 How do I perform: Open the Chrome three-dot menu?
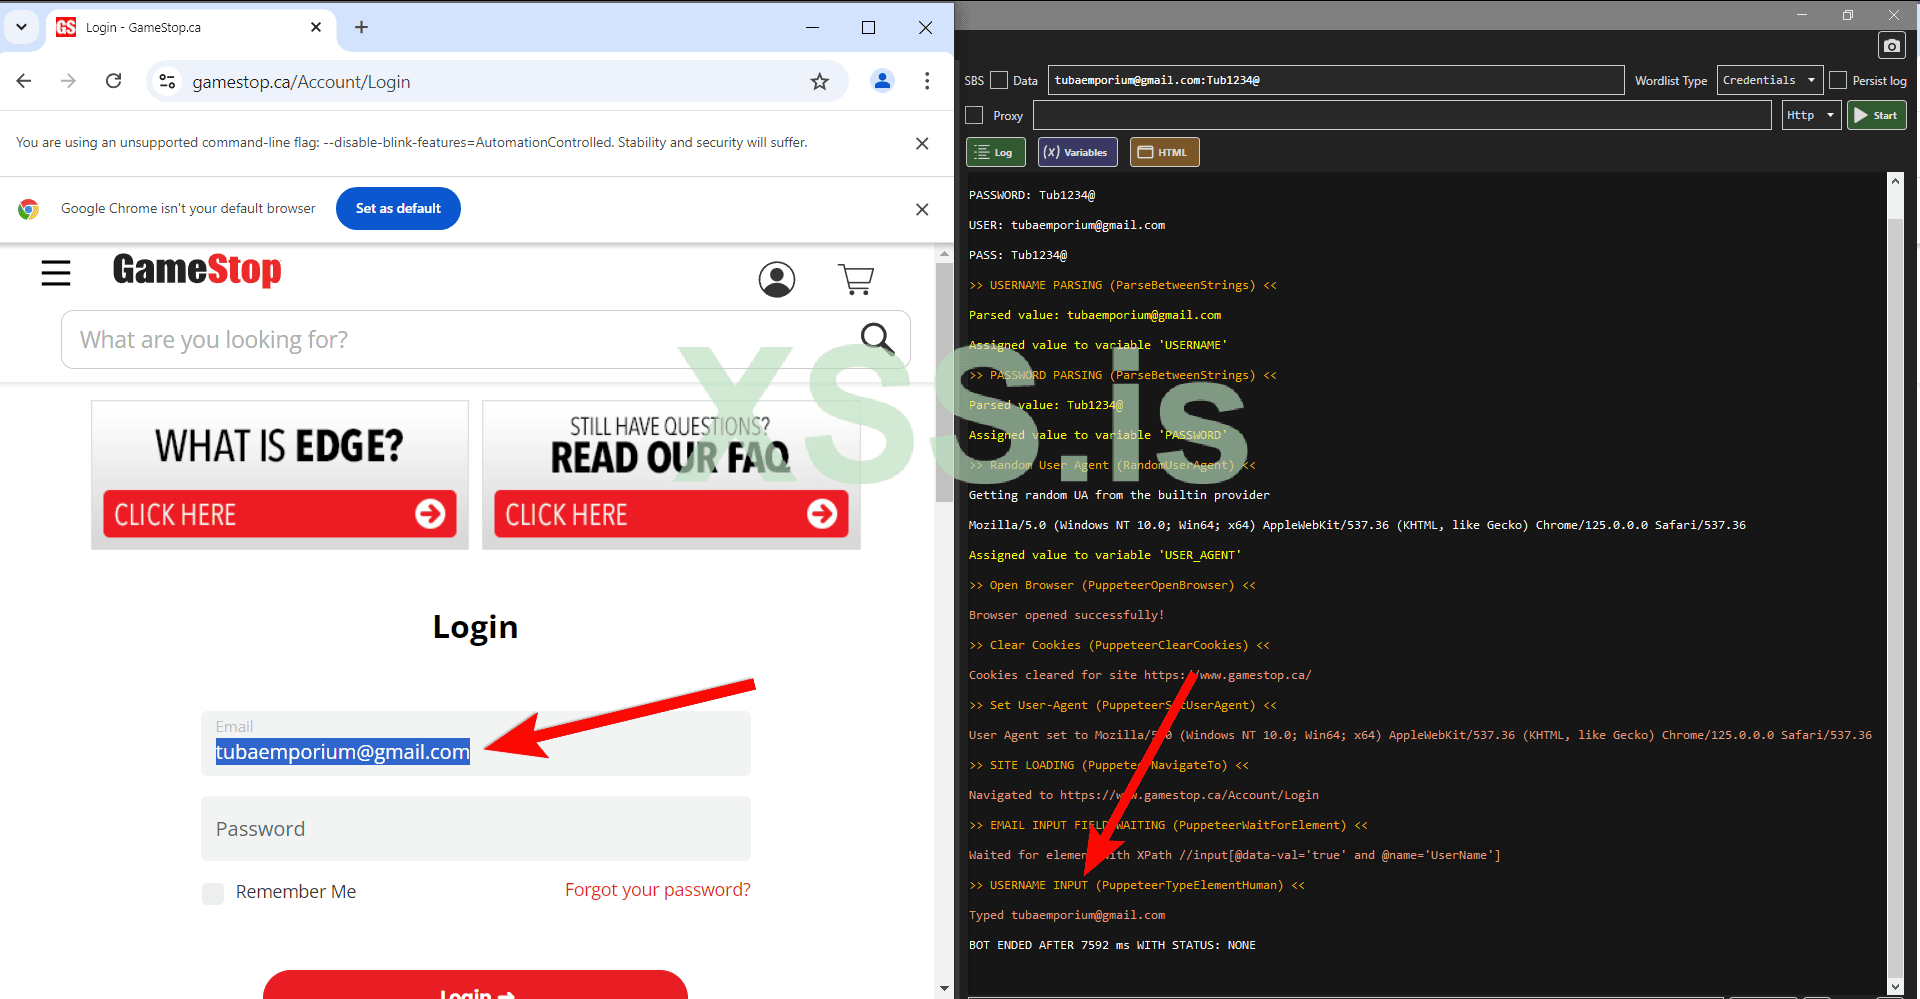pyautogui.click(x=927, y=81)
